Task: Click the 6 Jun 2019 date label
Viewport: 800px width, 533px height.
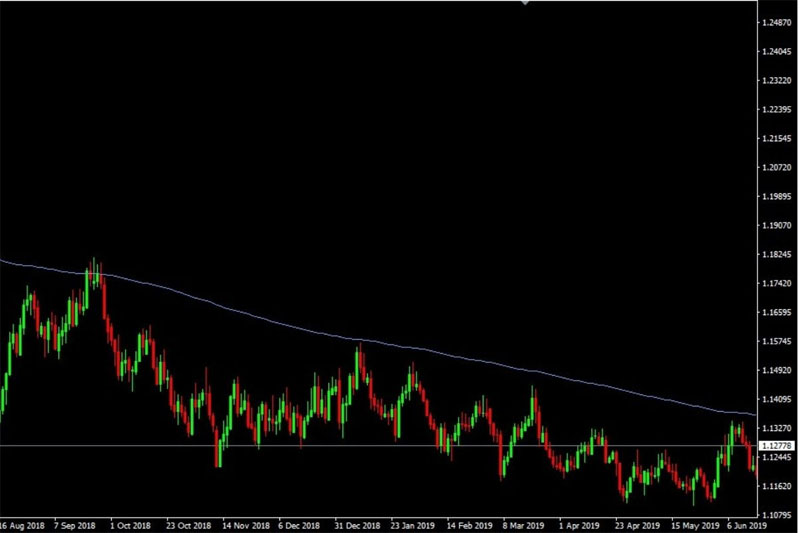Action: 747,526
